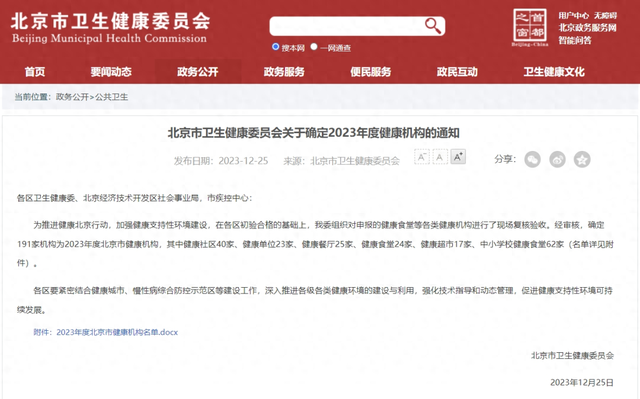Open the 卫生健康文化 menu item
This screenshot has width=640, height=399.
pos(554,72)
